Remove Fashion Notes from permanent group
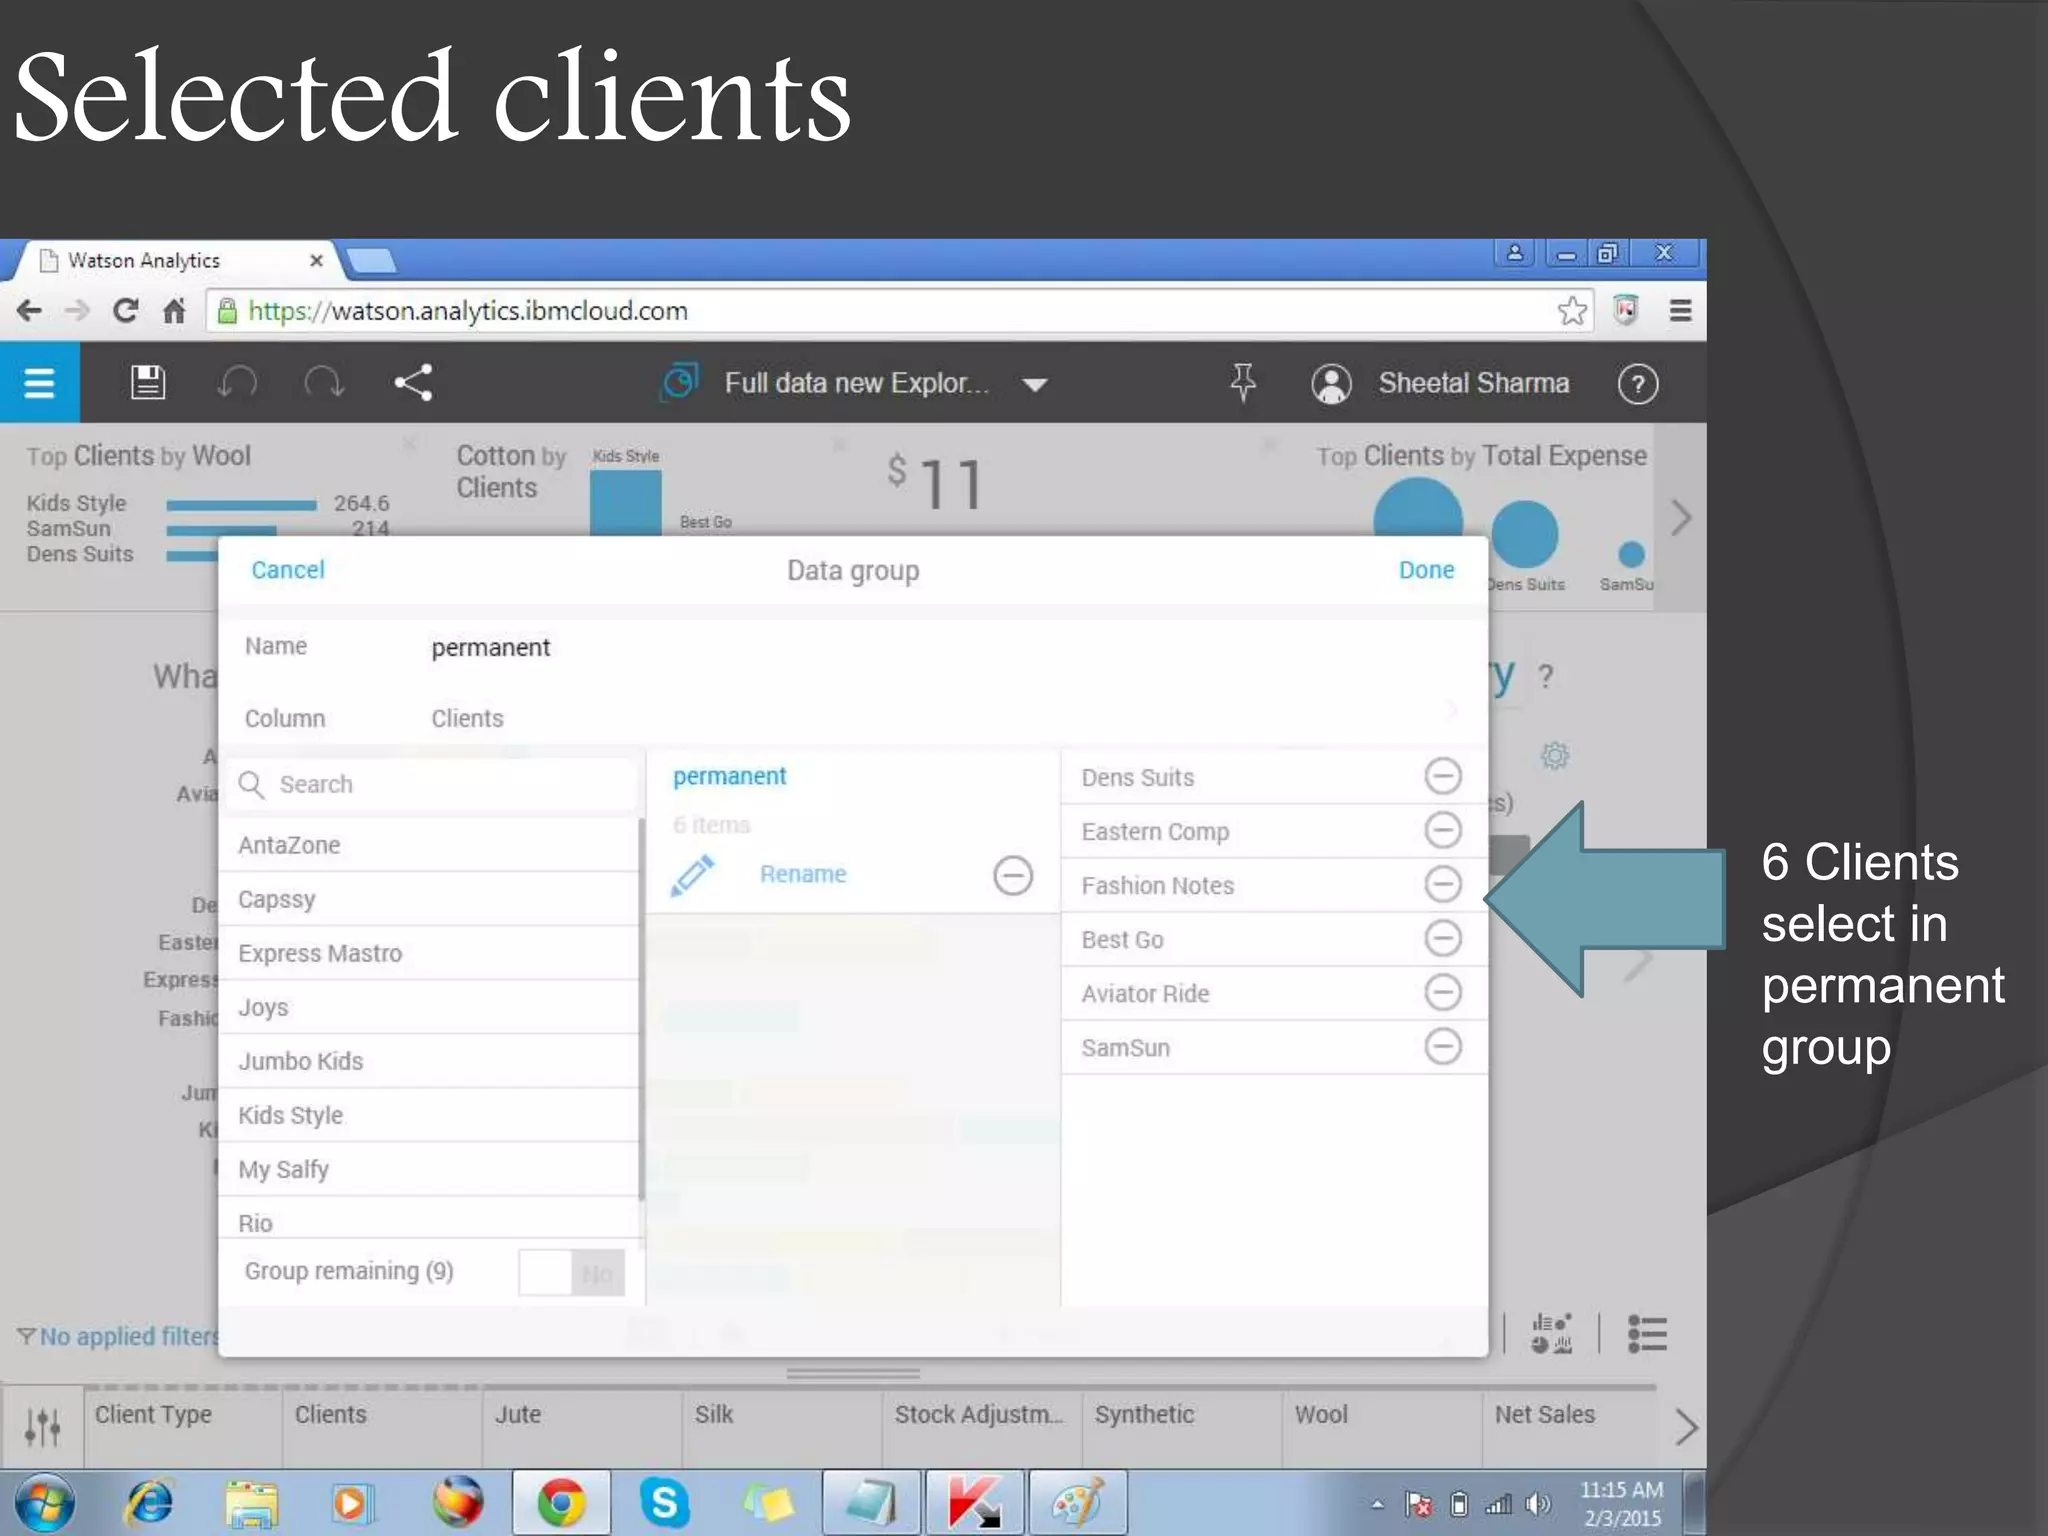Image resolution: width=2048 pixels, height=1536 pixels. (x=1442, y=884)
